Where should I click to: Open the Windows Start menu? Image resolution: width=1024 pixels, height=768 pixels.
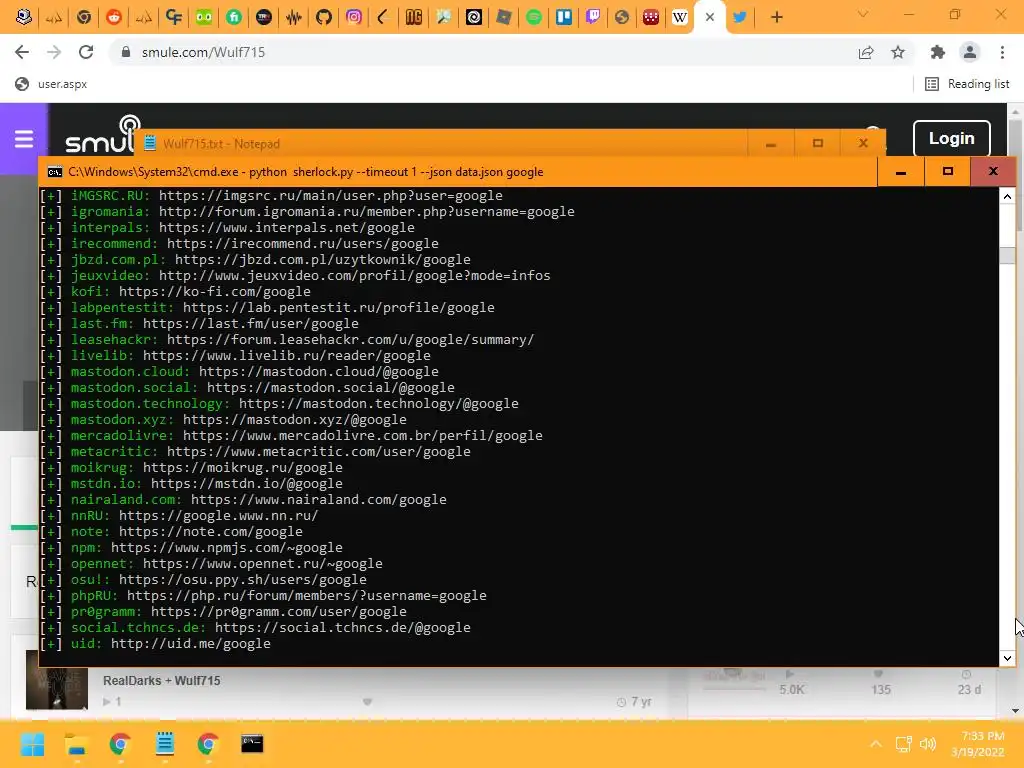coord(33,744)
